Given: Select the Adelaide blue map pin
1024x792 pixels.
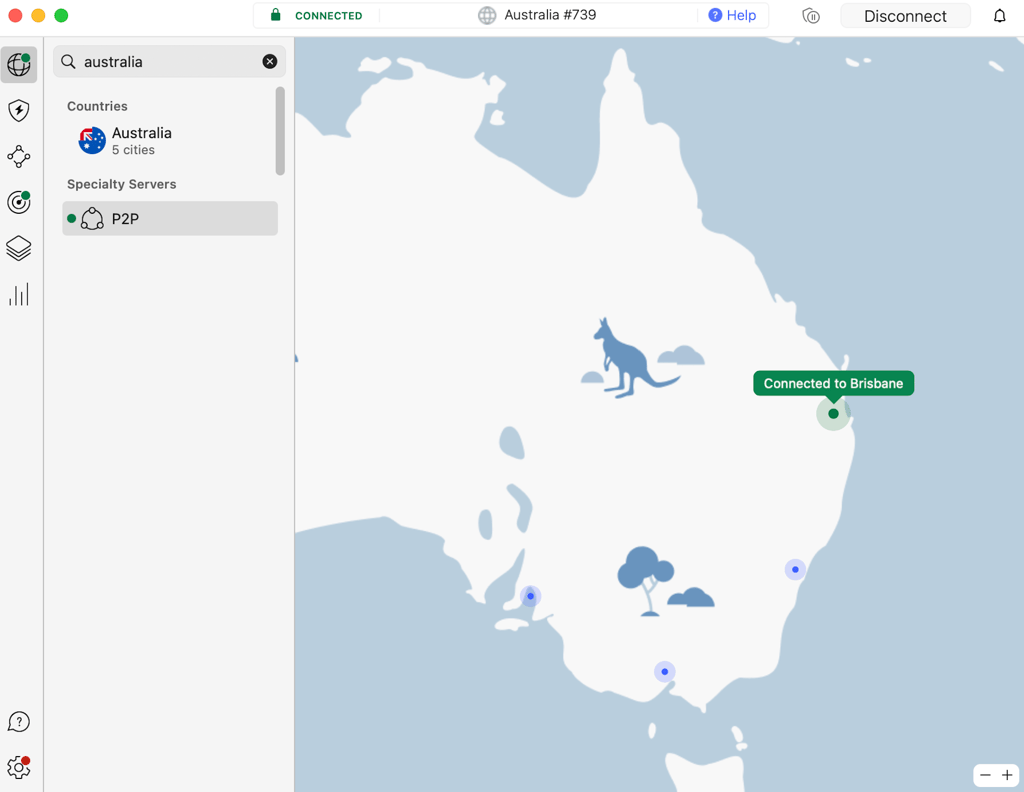Looking at the screenshot, I should click(x=530, y=596).
